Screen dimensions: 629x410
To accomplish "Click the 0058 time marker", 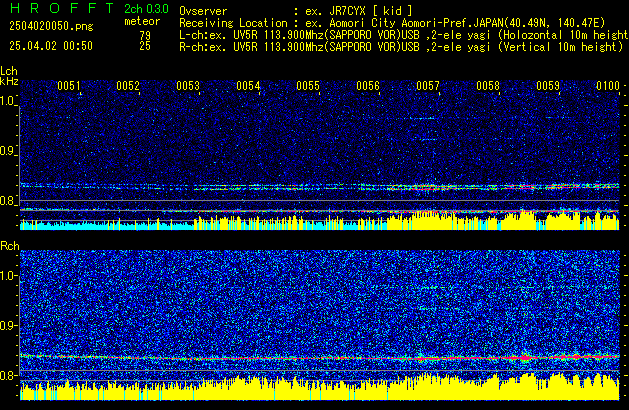I will pyautogui.click(x=488, y=86).
